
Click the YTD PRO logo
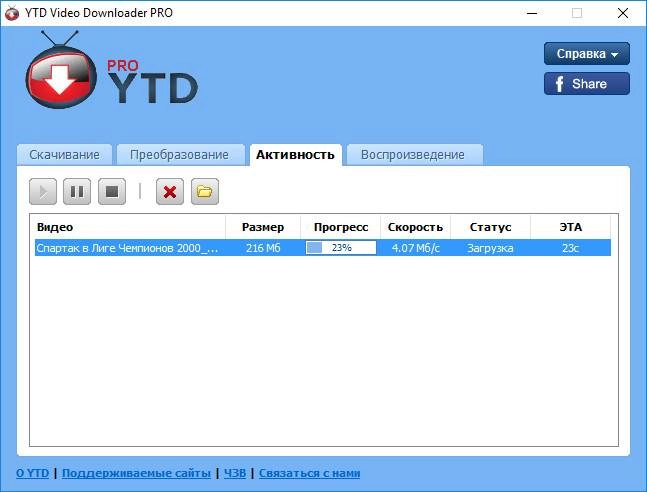click(111, 70)
